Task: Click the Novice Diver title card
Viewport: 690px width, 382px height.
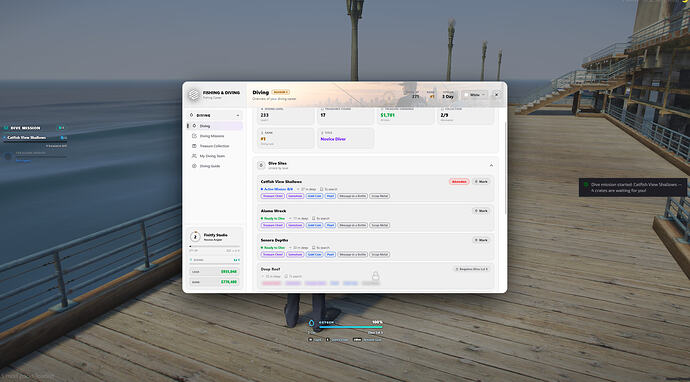Action: [345, 138]
